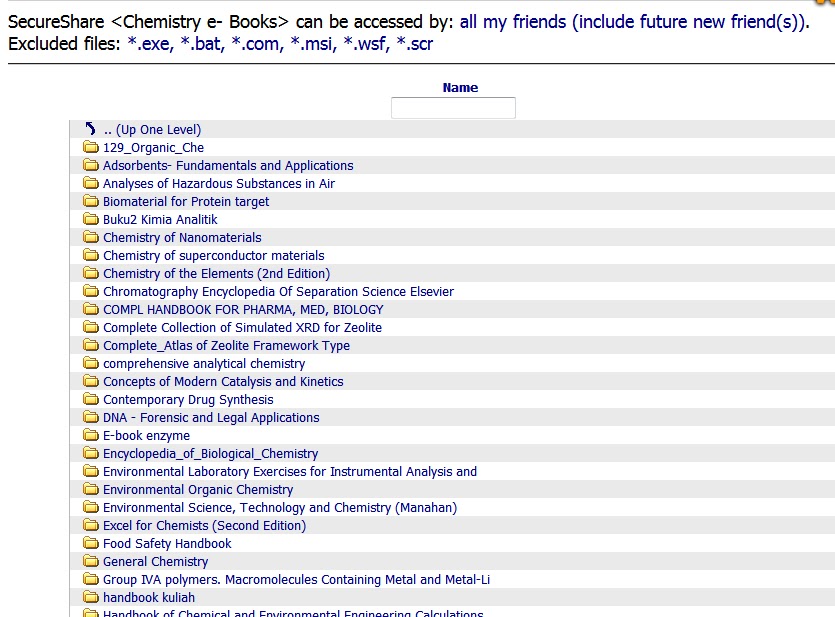Click folder icon beside 129_Organic_Che
The image size is (835, 617).
91,148
